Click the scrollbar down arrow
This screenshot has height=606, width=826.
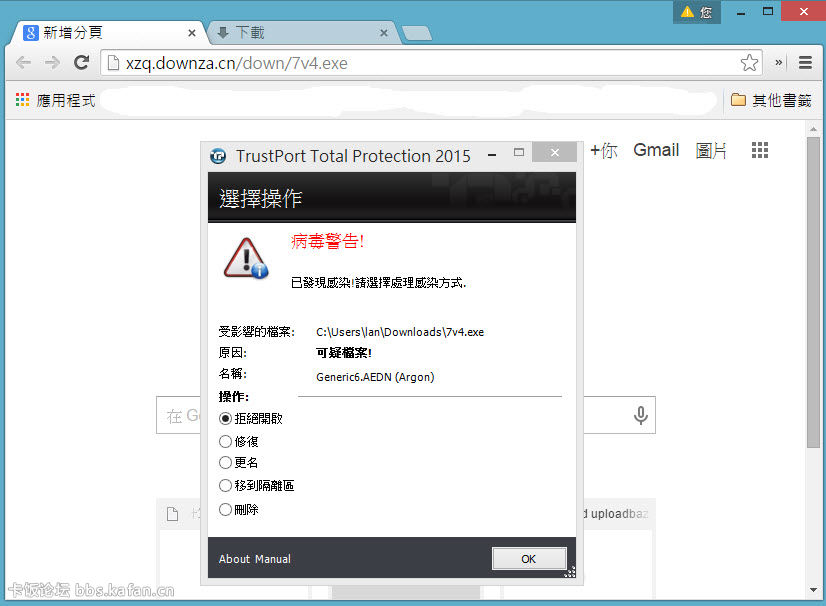[x=813, y=590]
